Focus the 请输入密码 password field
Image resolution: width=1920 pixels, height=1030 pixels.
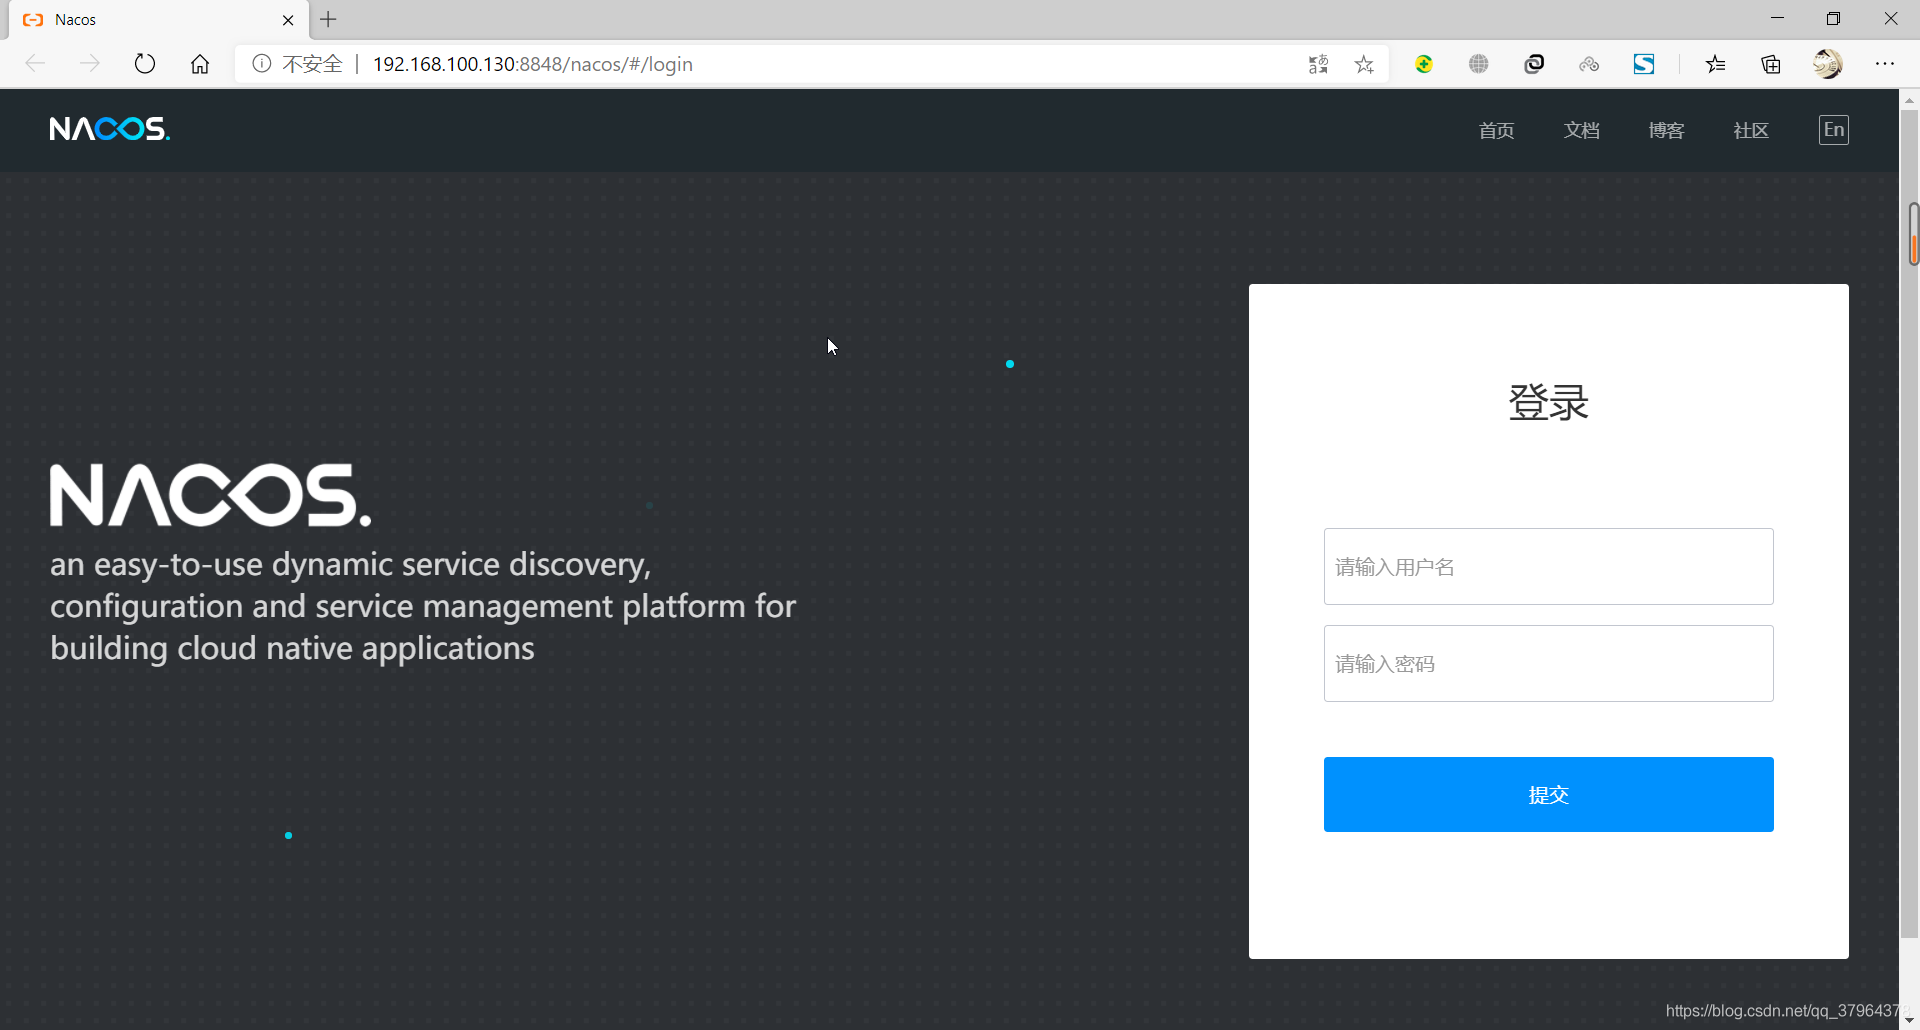point(1548,663)
